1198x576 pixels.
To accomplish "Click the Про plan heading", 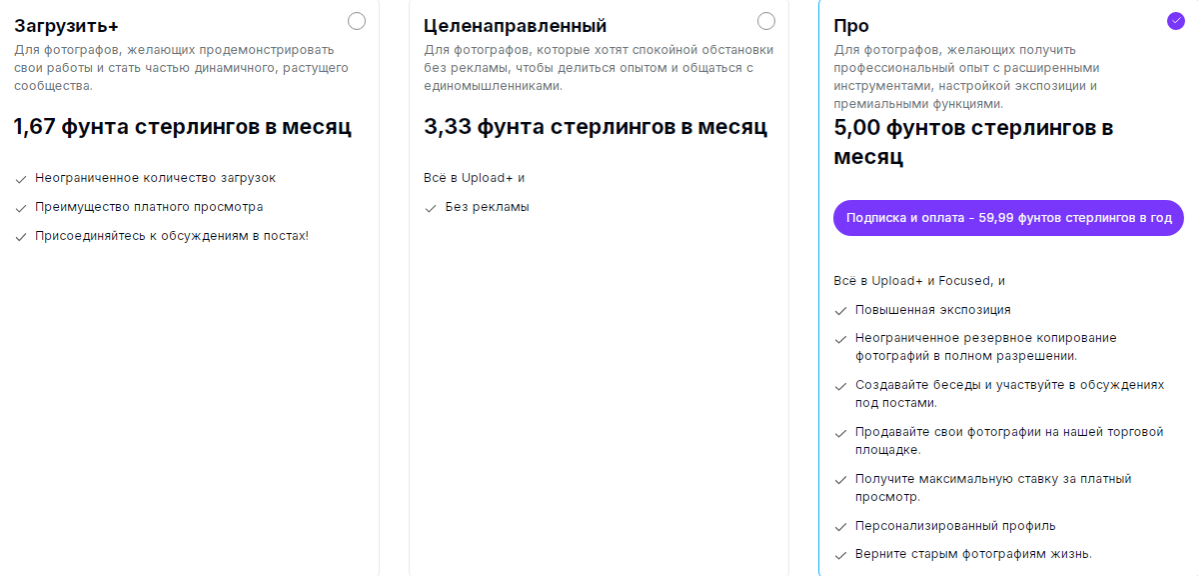I will [851, 26].
